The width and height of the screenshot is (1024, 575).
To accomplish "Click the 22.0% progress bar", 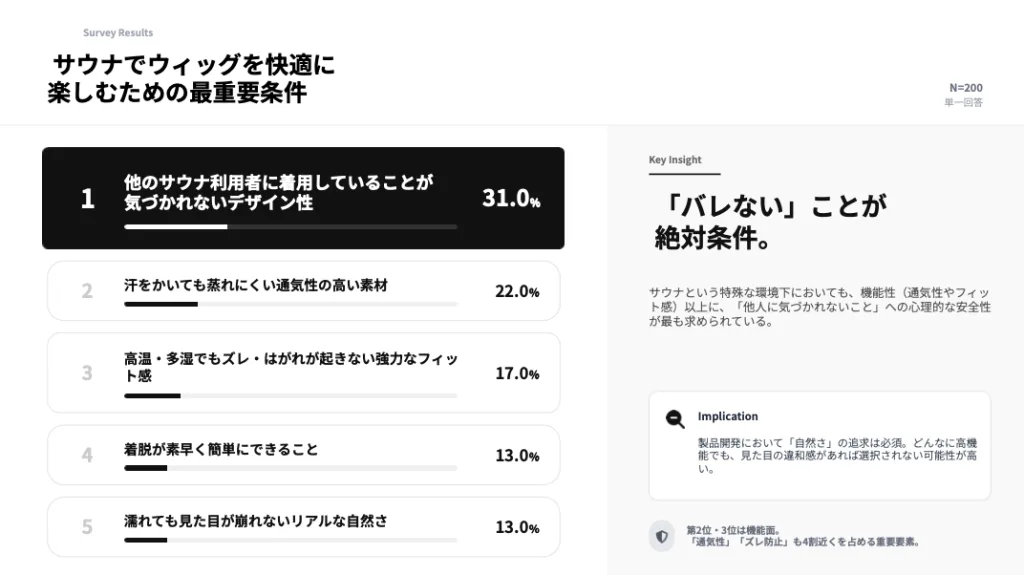I will (x=290, y=304).
